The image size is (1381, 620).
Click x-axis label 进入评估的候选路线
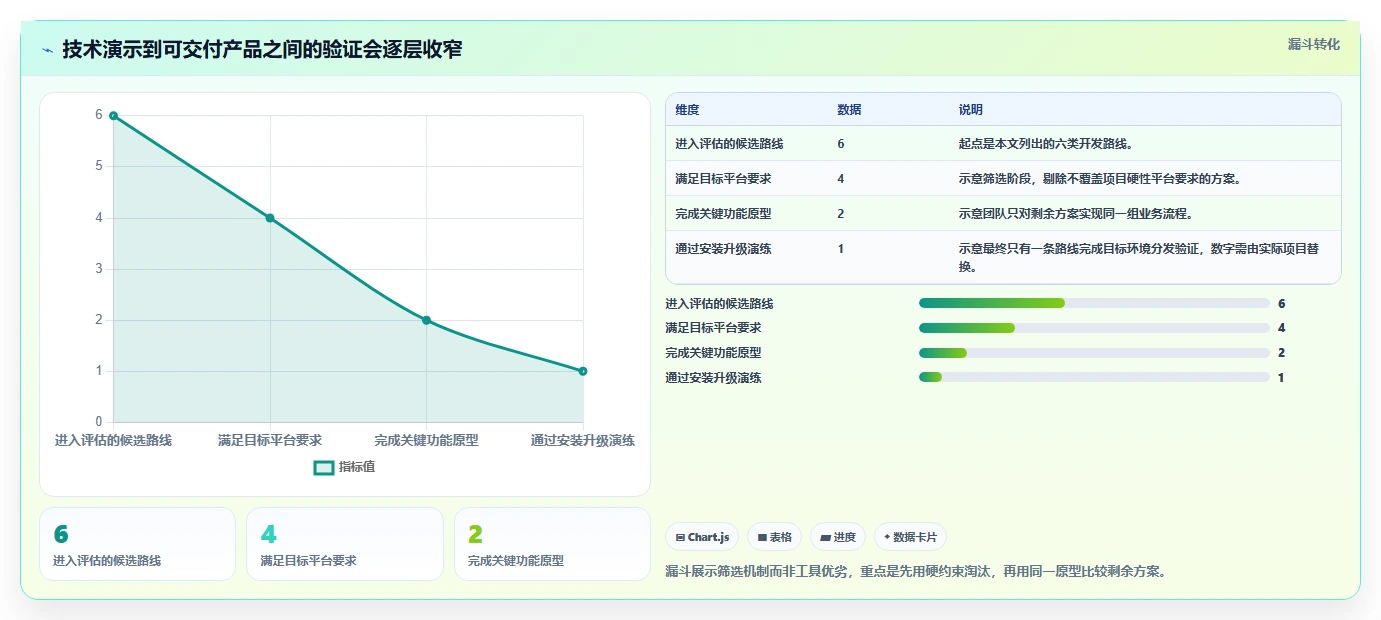(x=113, y=440)
